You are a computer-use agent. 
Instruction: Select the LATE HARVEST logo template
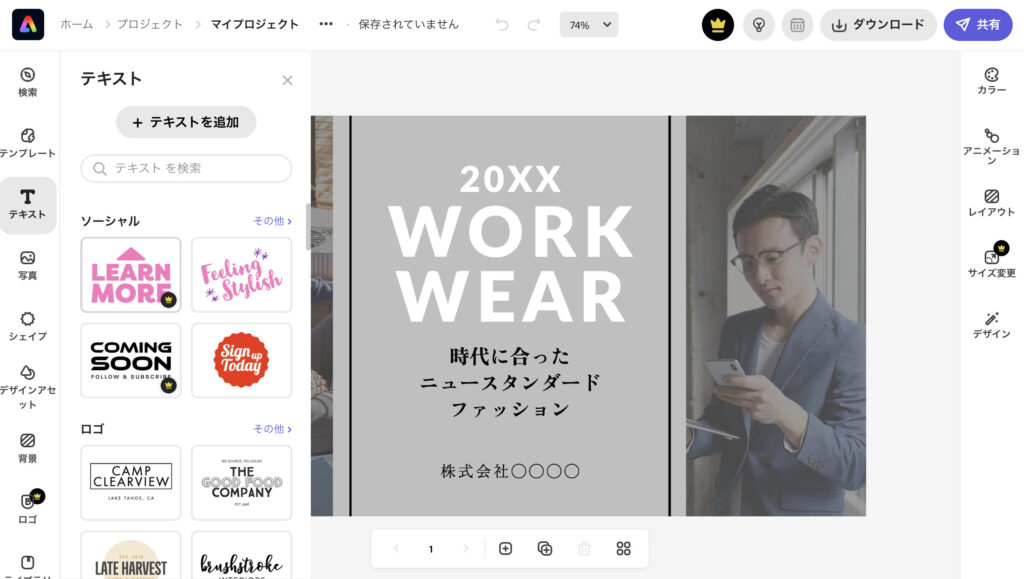[x=131, y=556]
